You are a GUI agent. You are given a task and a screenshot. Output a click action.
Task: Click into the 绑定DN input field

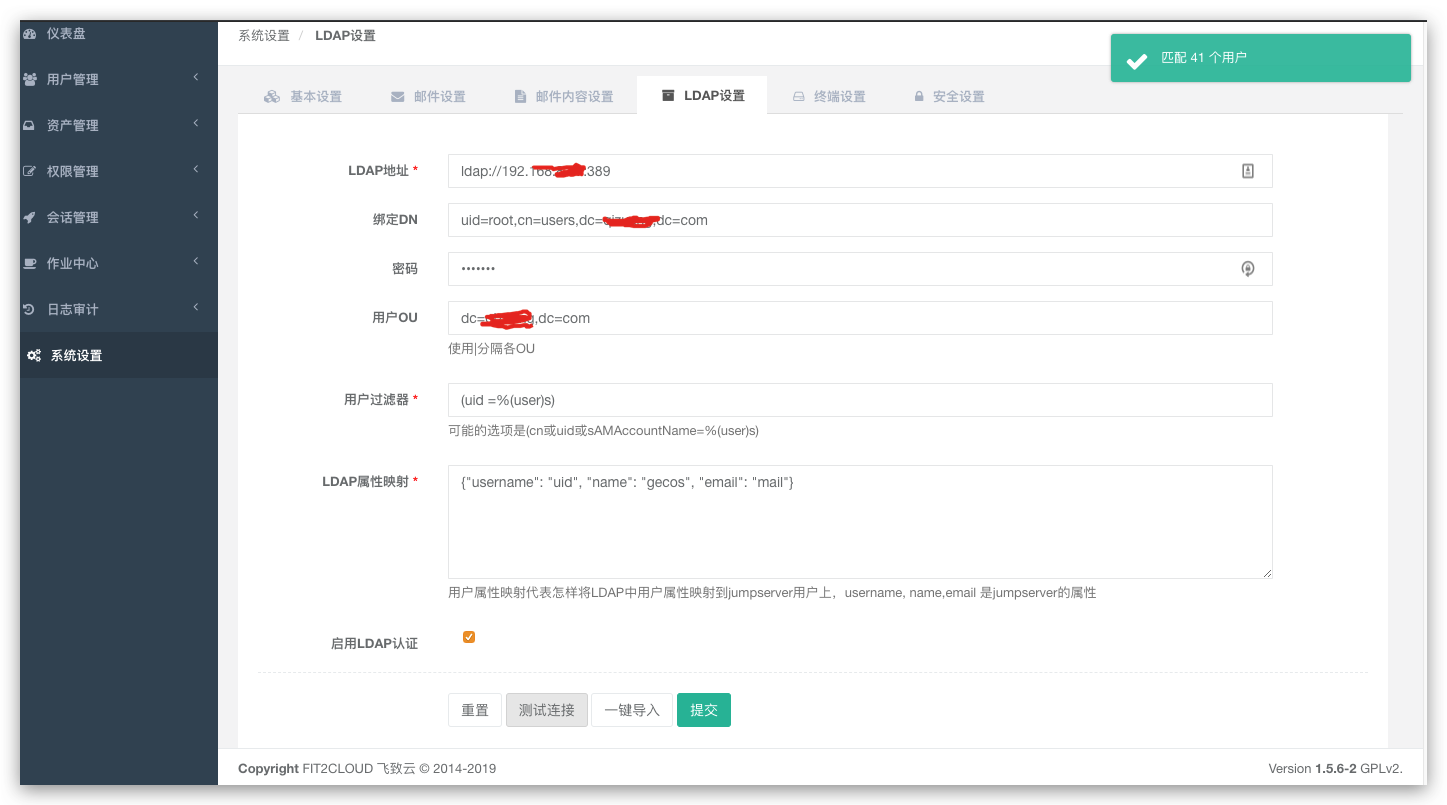coord(860,220)
